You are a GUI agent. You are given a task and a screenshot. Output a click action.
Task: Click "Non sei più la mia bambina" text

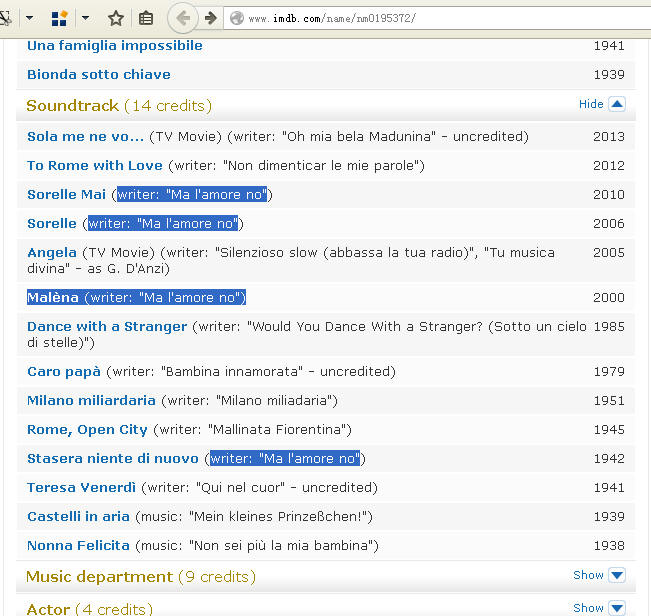(281, 545)
